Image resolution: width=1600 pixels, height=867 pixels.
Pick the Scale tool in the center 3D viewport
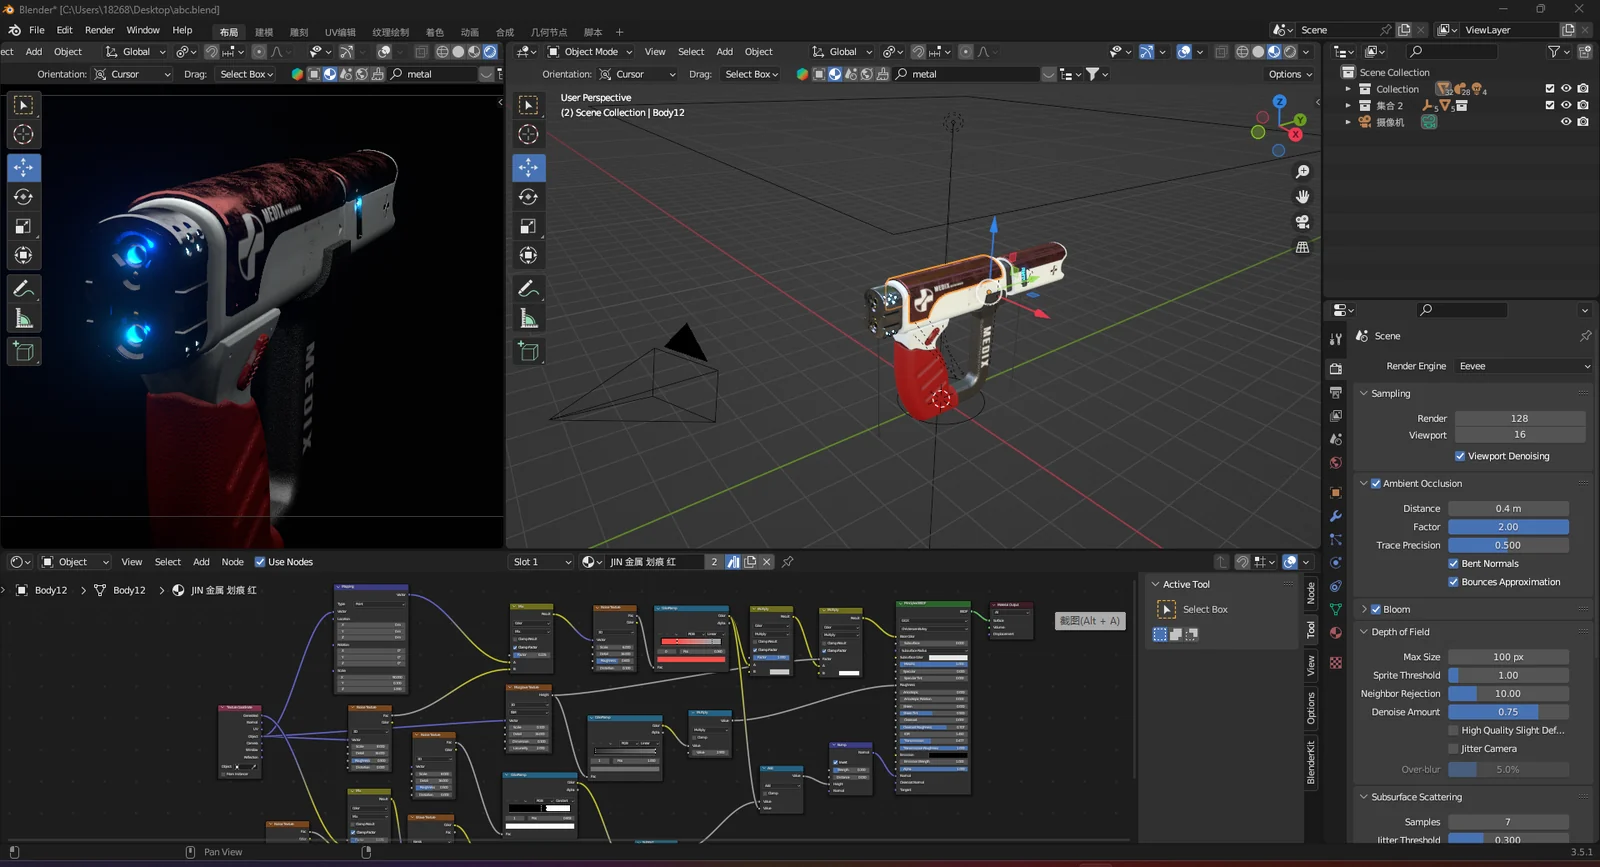529,227
